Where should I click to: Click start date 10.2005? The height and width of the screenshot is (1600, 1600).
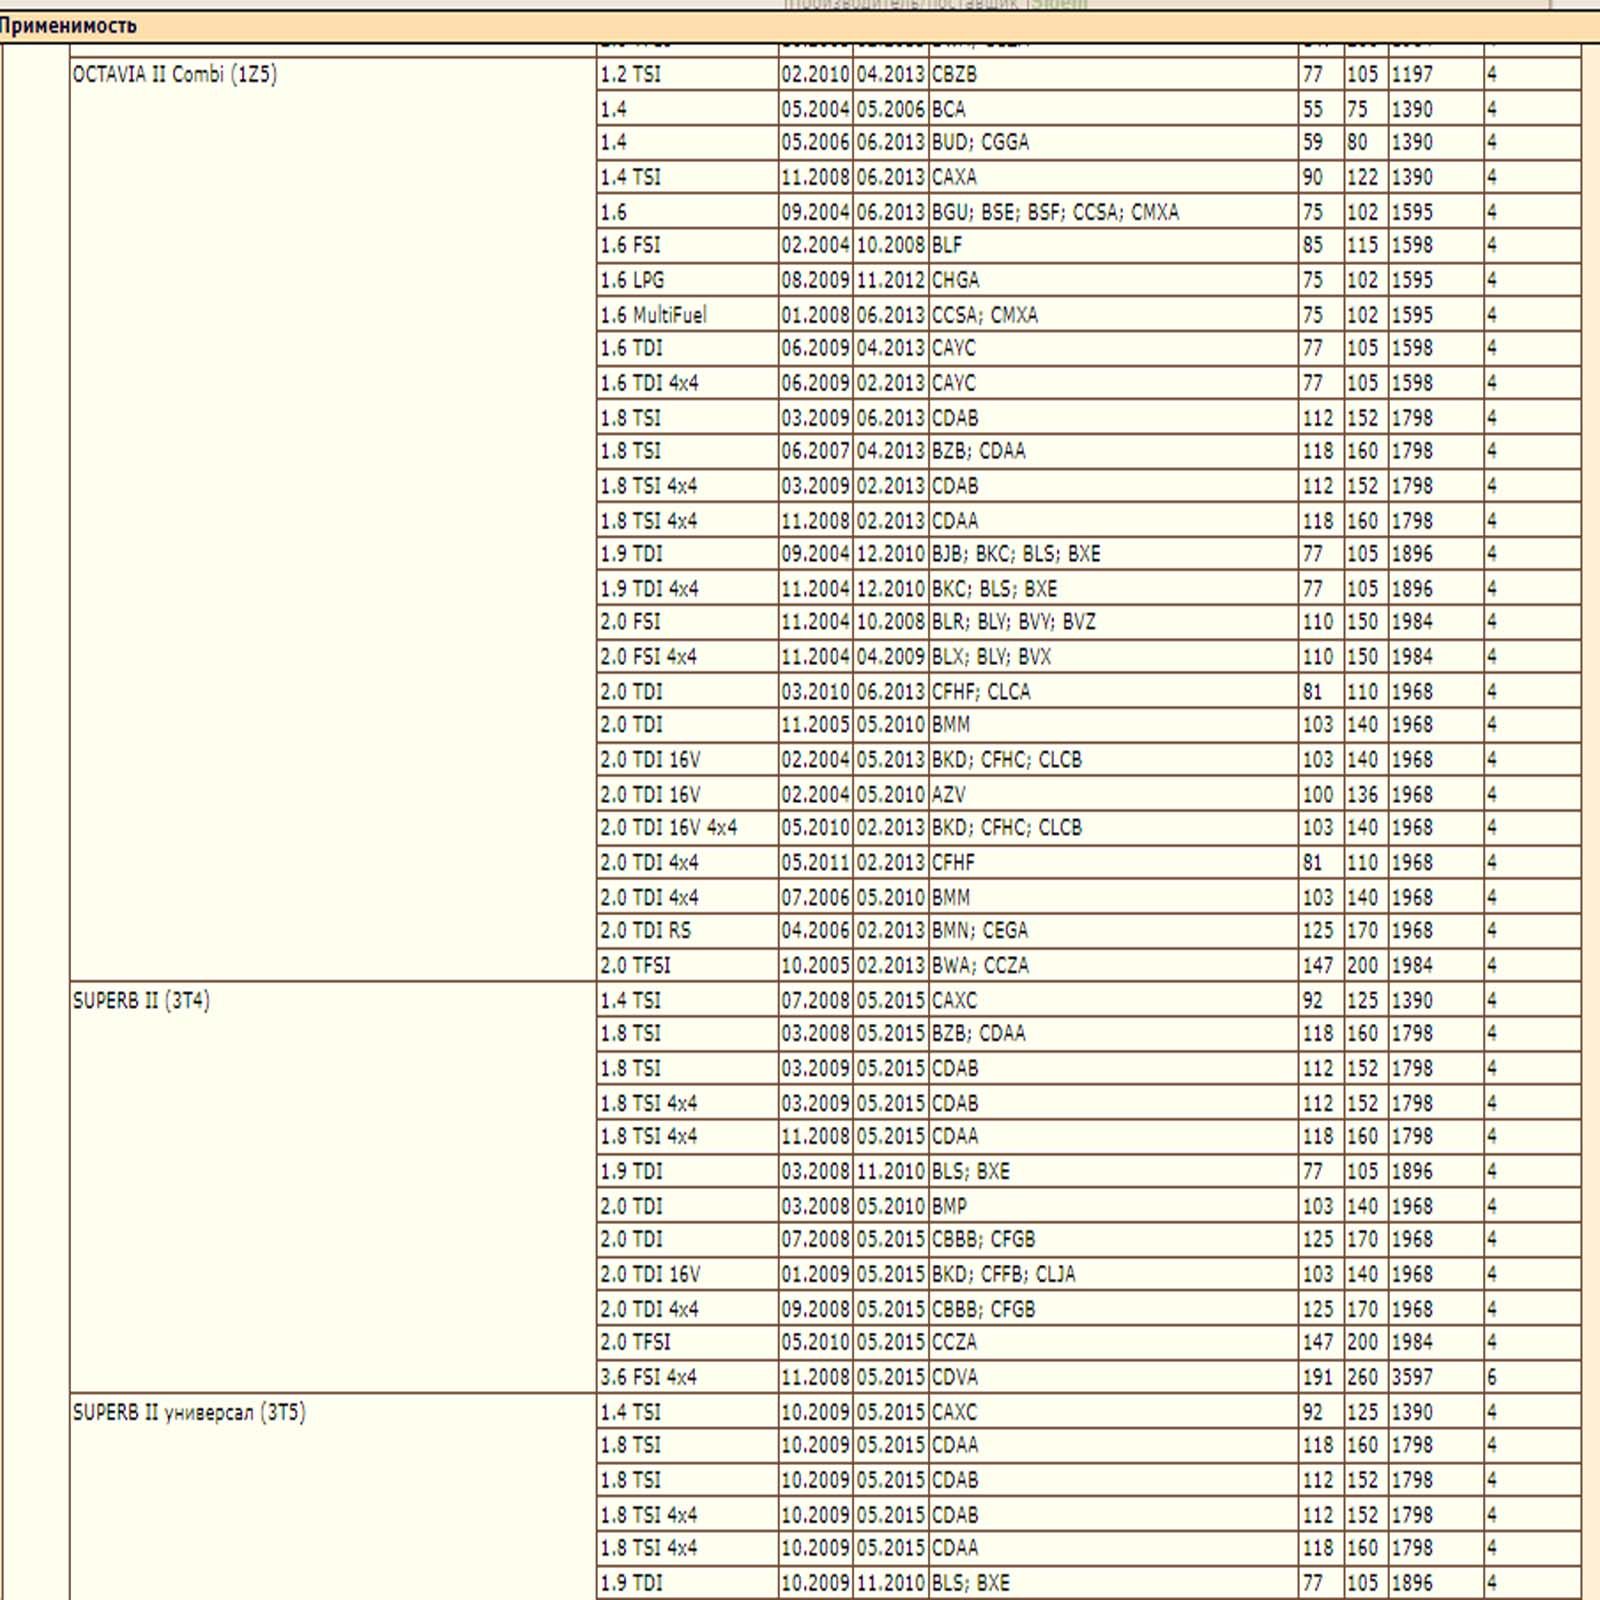pos(815,966)
